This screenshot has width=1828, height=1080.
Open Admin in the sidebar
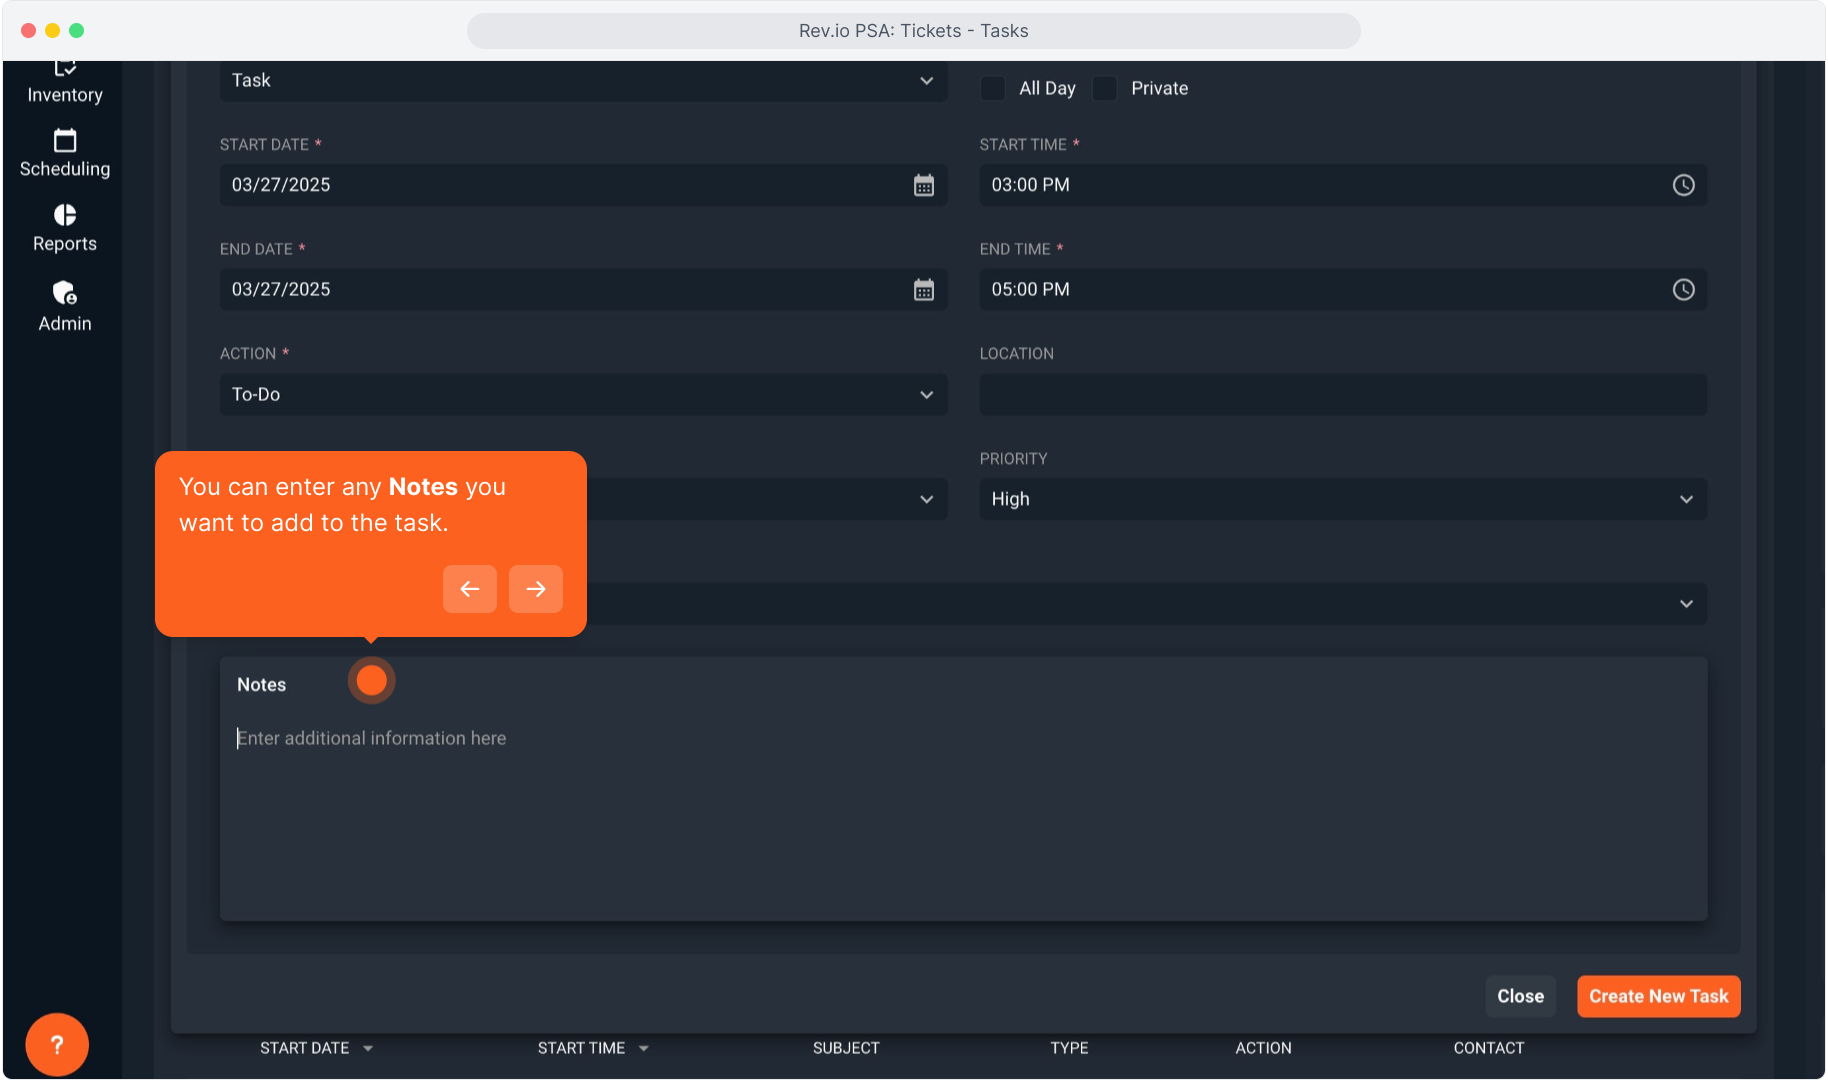(65, 306)
